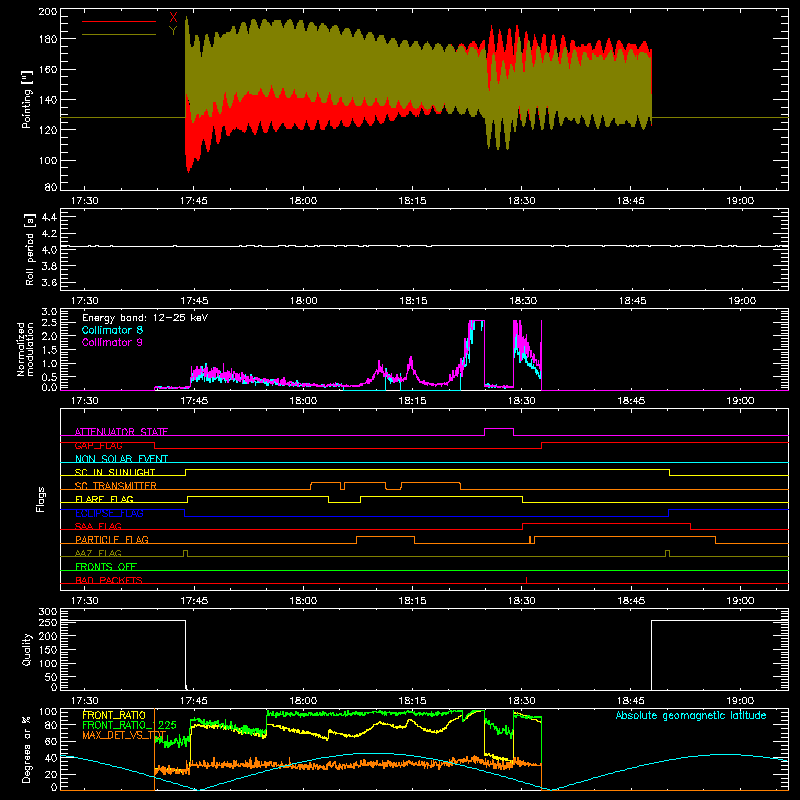Click the 4.4 tick on Roll period axis
Screen dimensions: 800x800
pyautogui.click(x=49, y=217)
